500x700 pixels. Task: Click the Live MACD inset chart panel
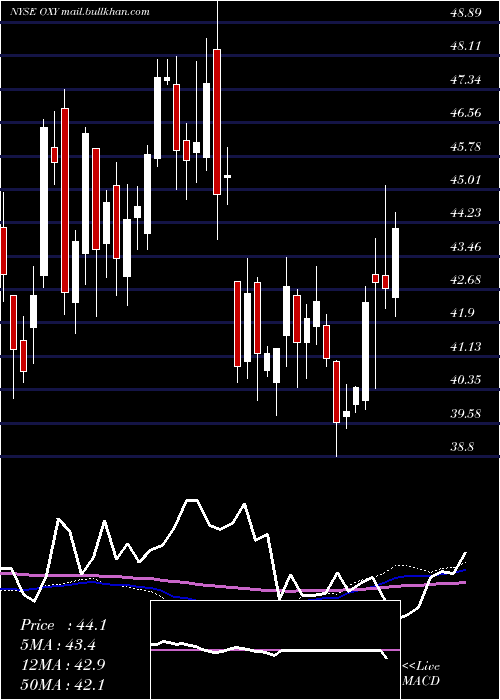point(275,650)
